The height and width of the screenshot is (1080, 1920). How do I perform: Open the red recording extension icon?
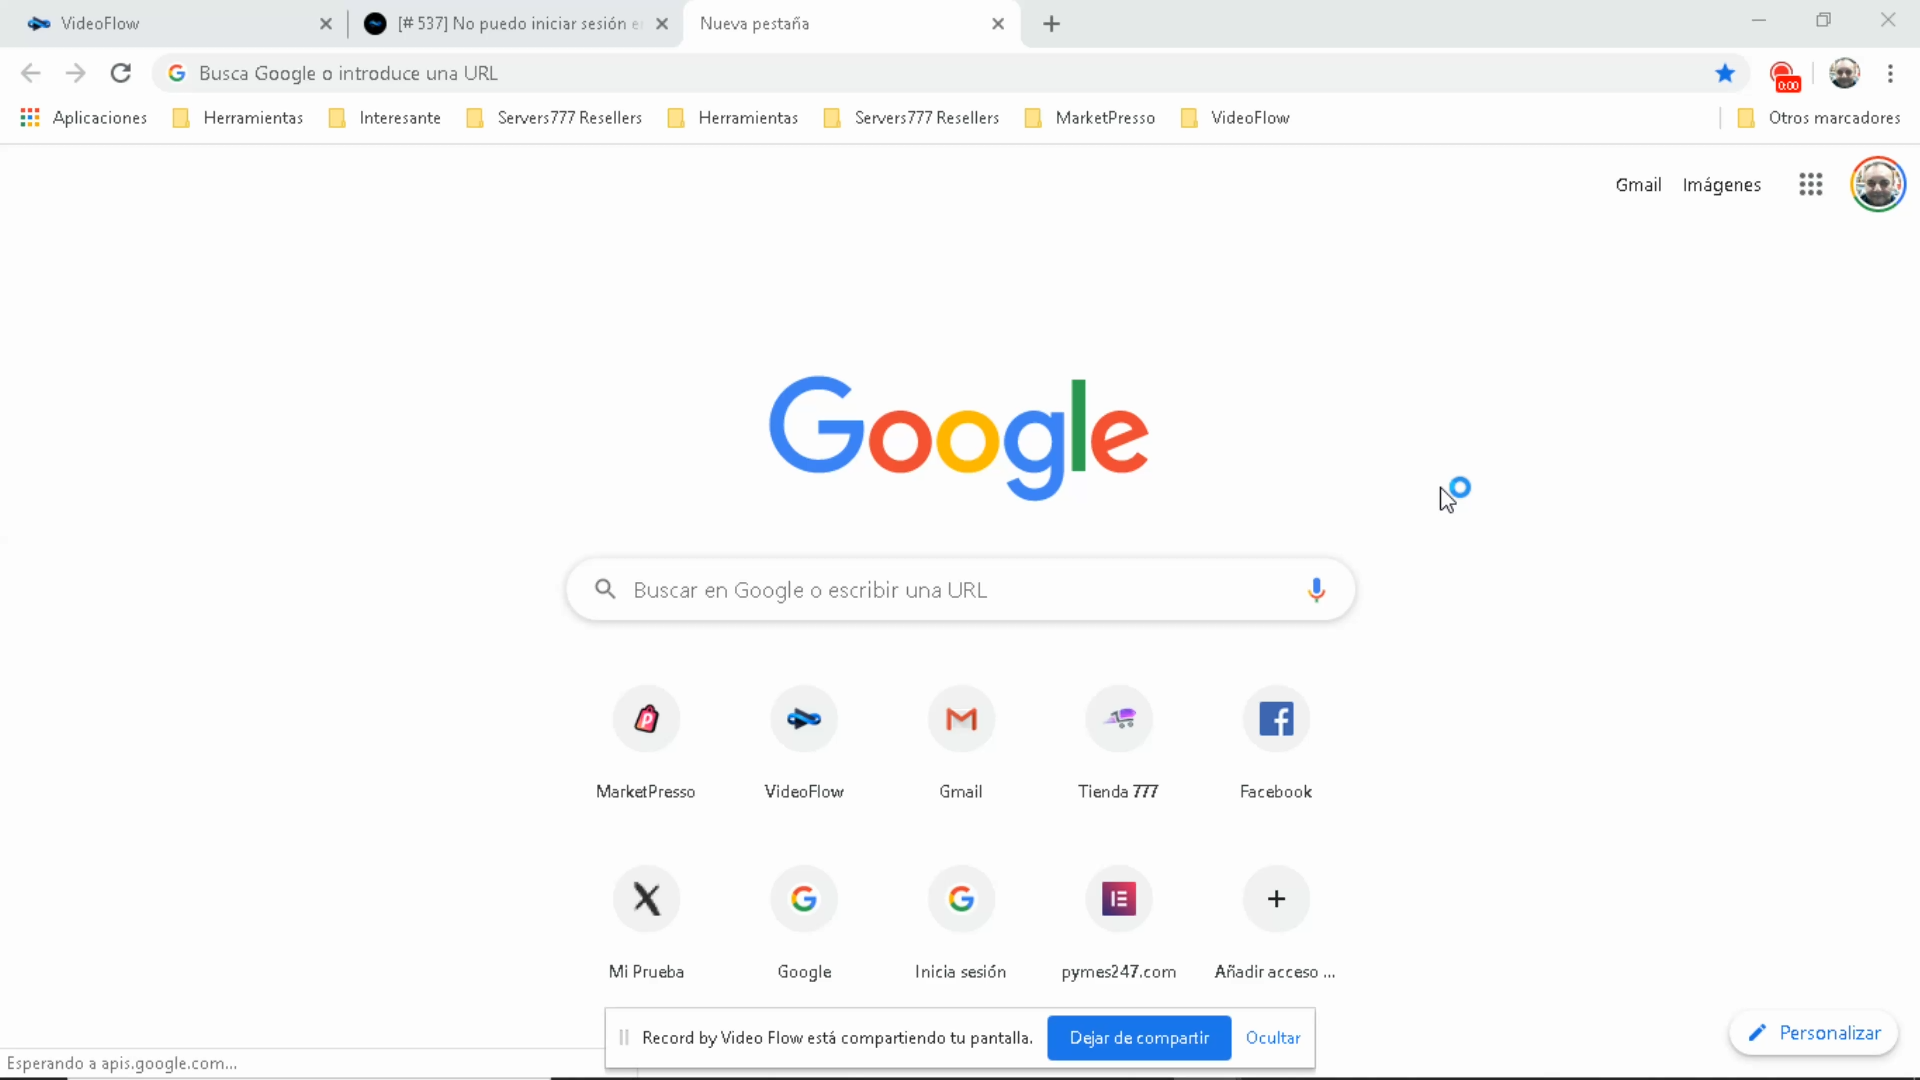1785,76
